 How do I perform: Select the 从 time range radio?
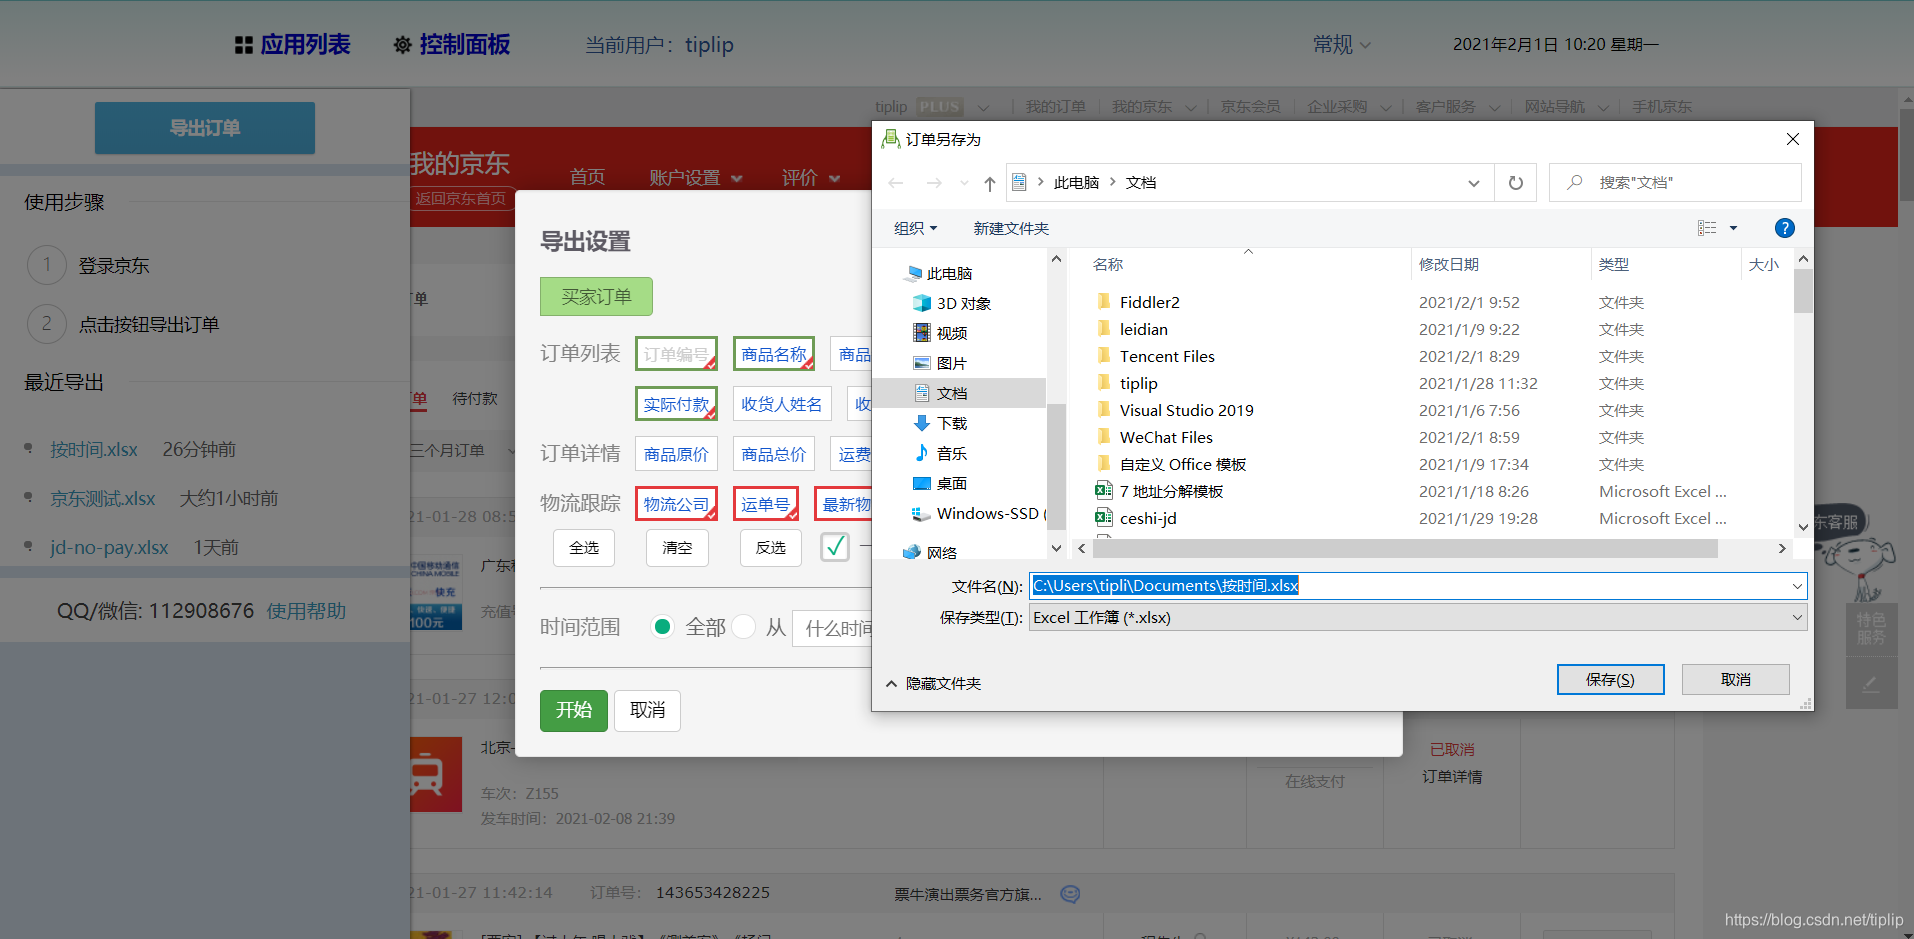pos(743,627)
